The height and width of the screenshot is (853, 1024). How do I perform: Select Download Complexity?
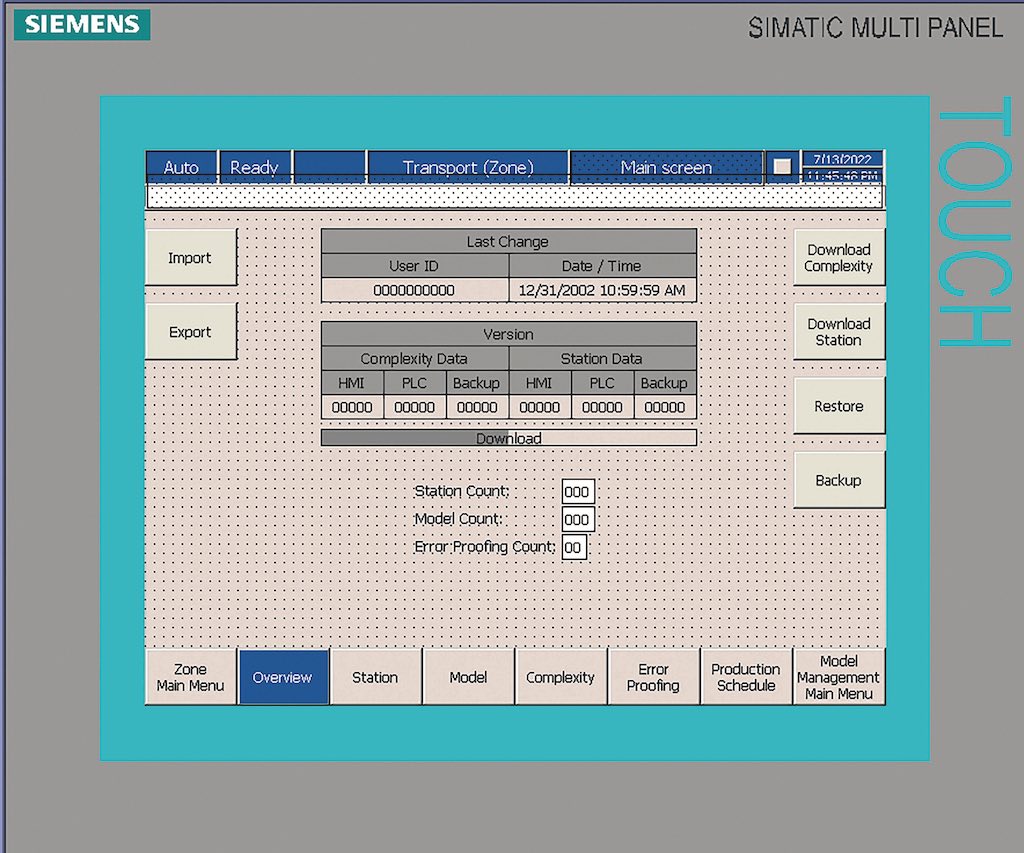(x=838, y=256)
